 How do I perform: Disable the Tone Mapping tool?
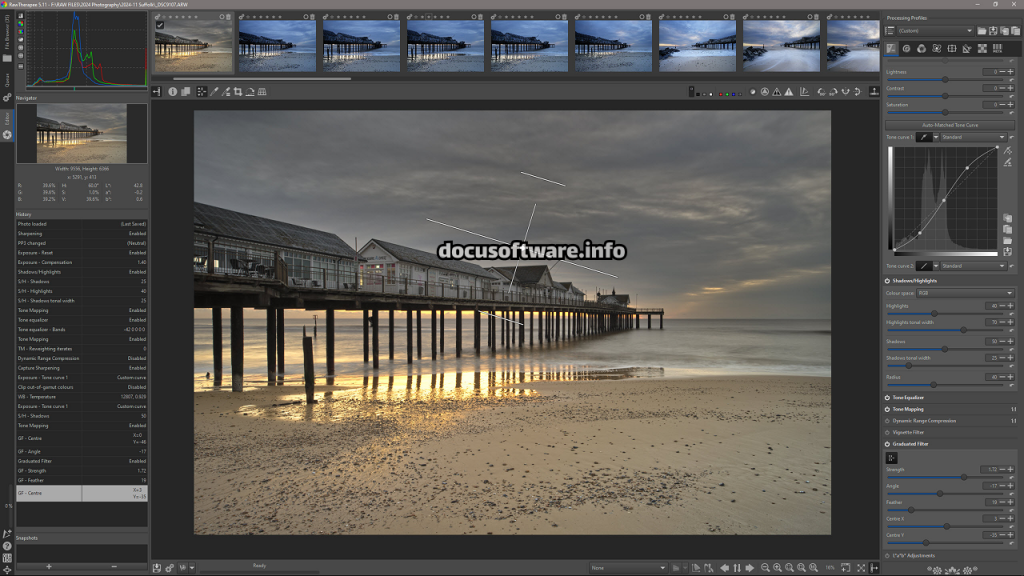coord(888,409)
